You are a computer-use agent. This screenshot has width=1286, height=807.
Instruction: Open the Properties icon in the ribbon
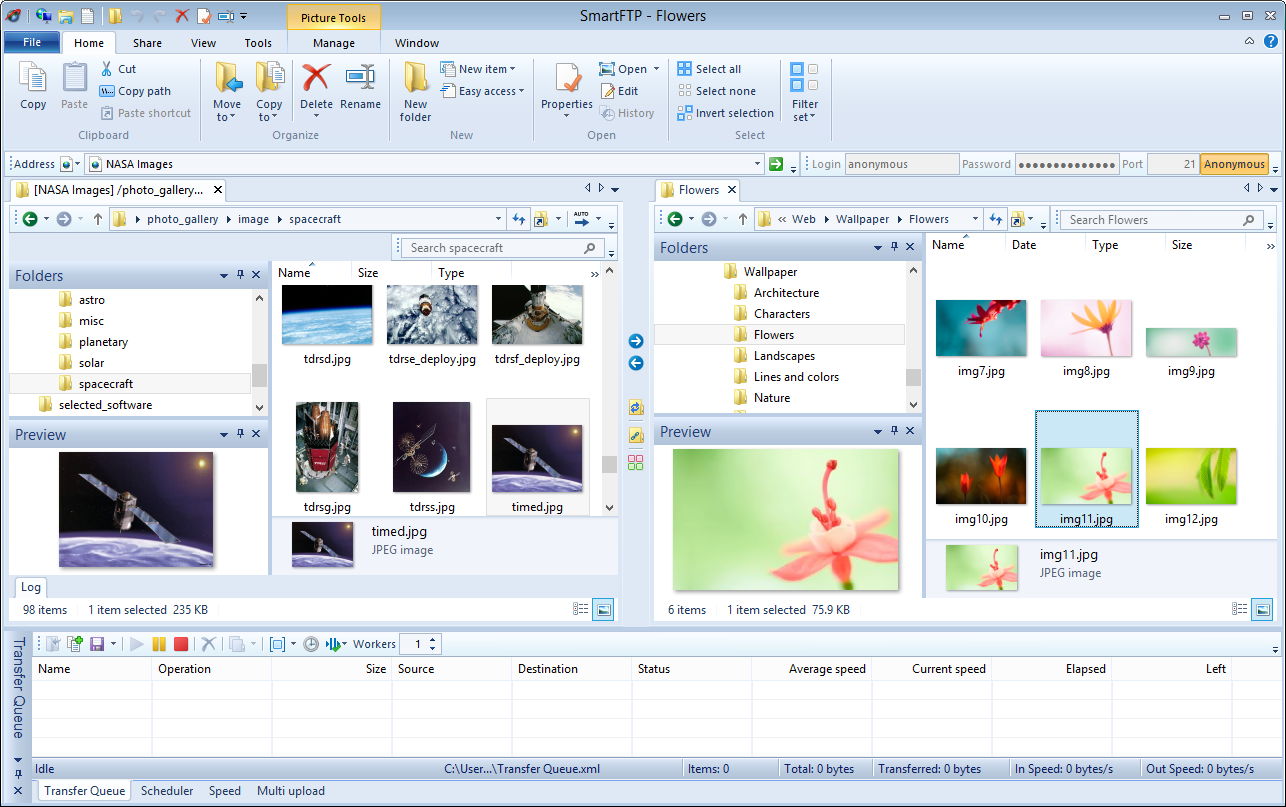pos(567,92)
